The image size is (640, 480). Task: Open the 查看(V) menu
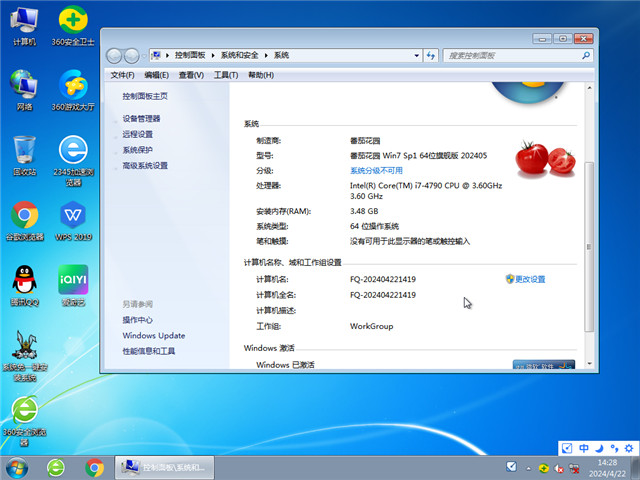coord(191,75)
